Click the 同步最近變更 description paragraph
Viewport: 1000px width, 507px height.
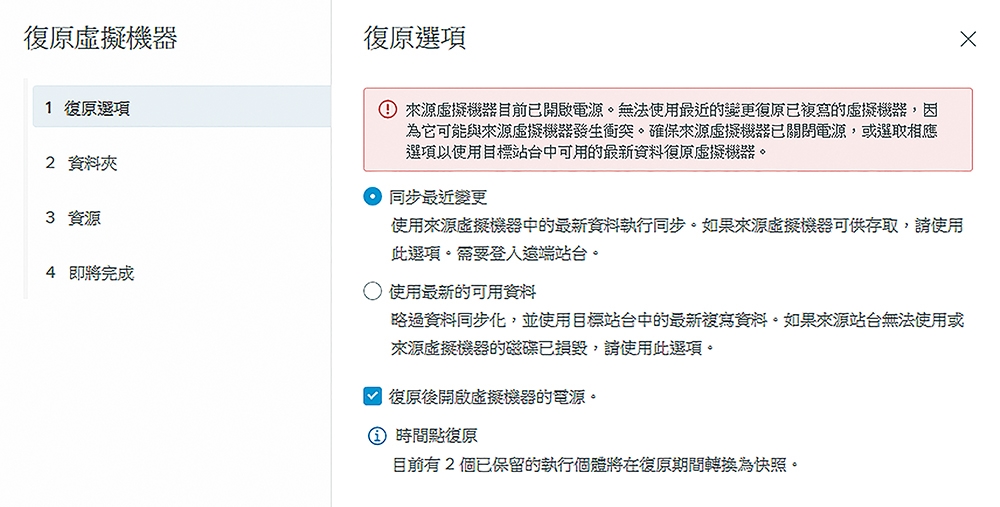coord(677,239)
